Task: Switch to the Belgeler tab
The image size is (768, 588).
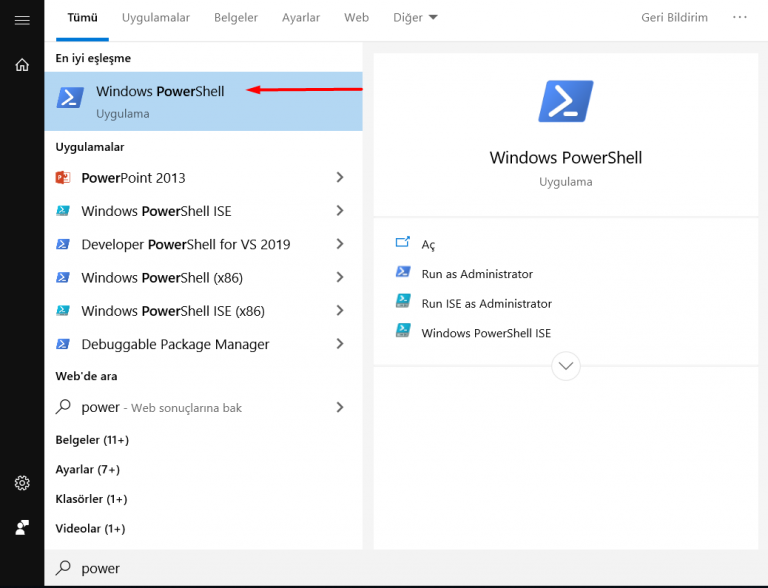Action: coord(236,18)
